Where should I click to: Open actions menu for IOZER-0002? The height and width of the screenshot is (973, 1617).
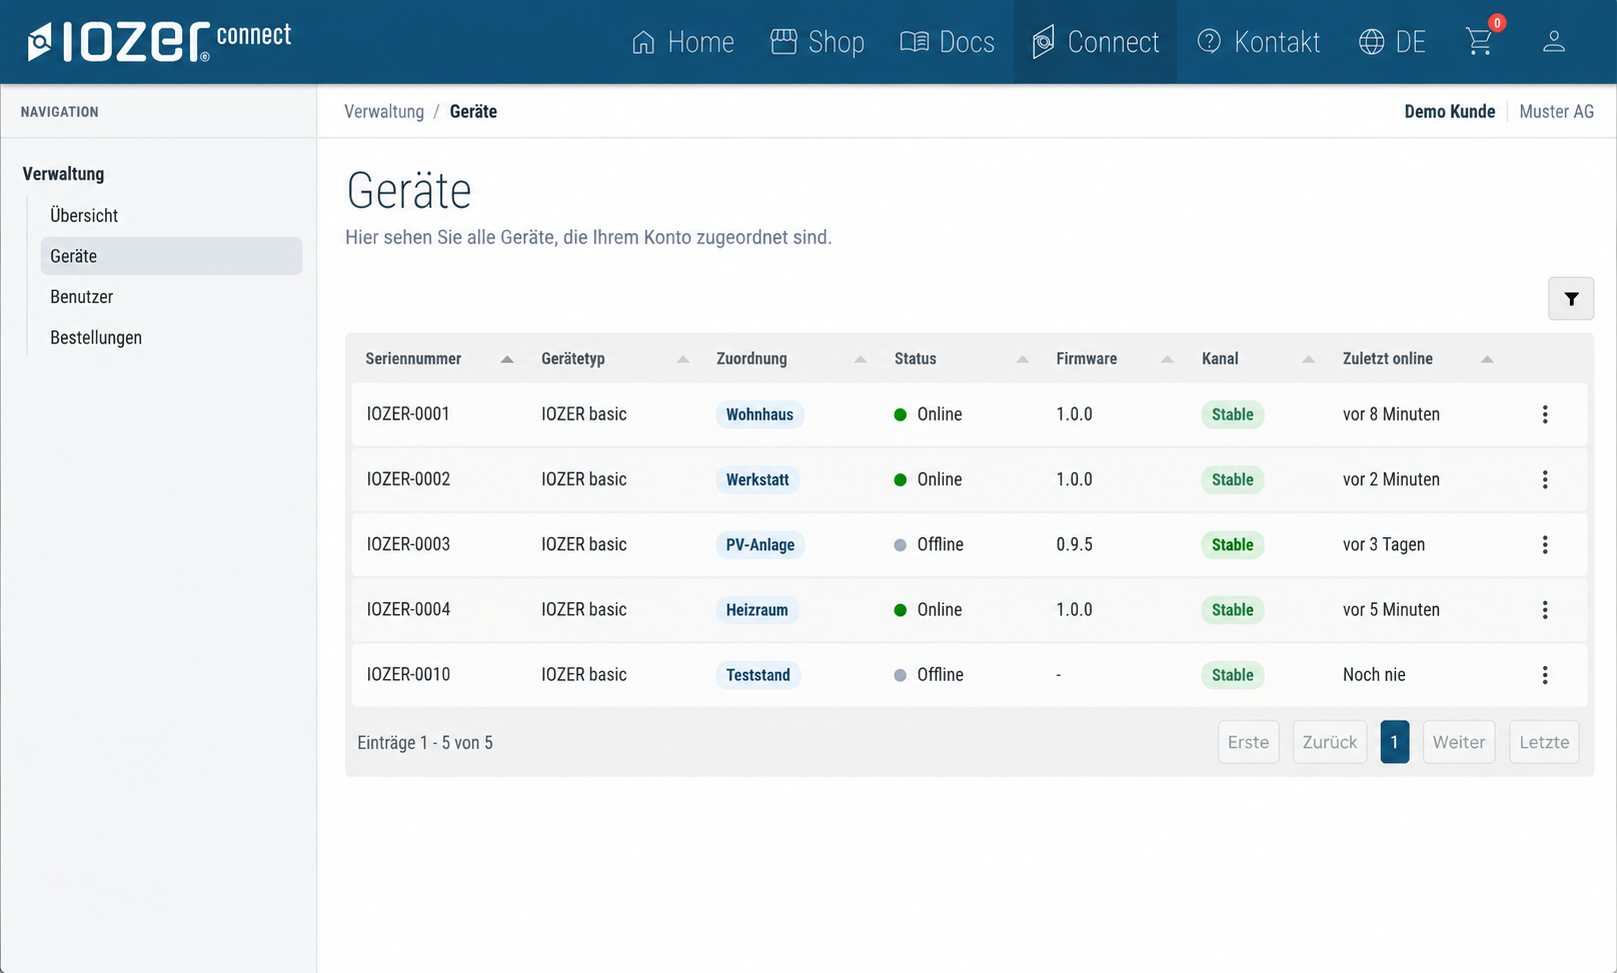pyautogui.click(x=1545, y=479)
